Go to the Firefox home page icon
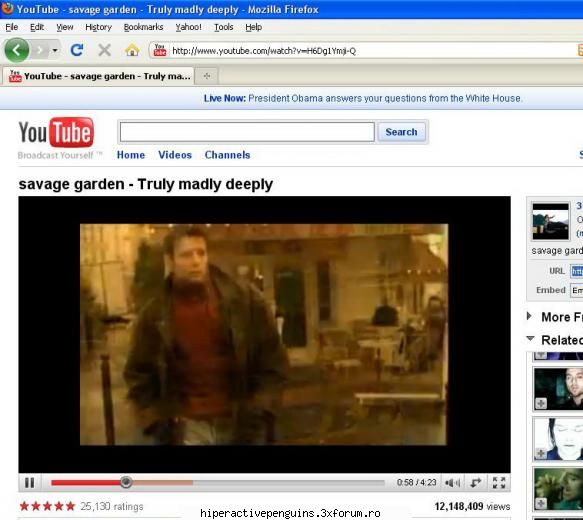The height and width of the screenshot is (520, 583). click(x=132, y=50)
